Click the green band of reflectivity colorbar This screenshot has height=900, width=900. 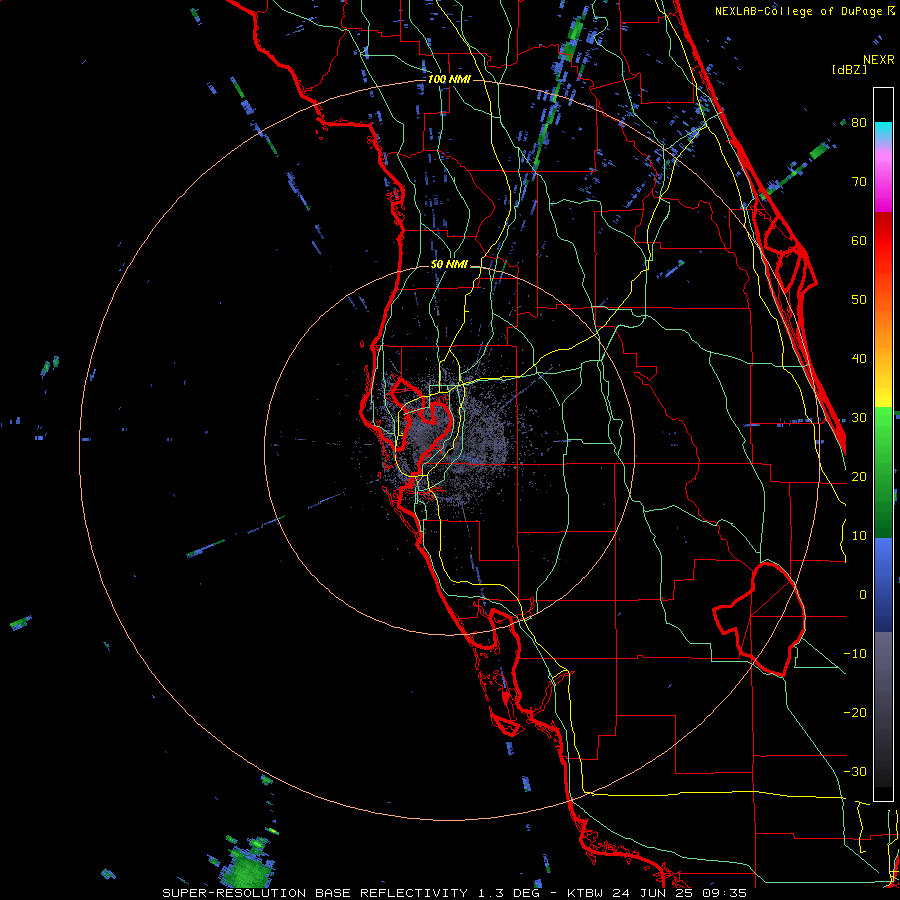tap(883, 472)
